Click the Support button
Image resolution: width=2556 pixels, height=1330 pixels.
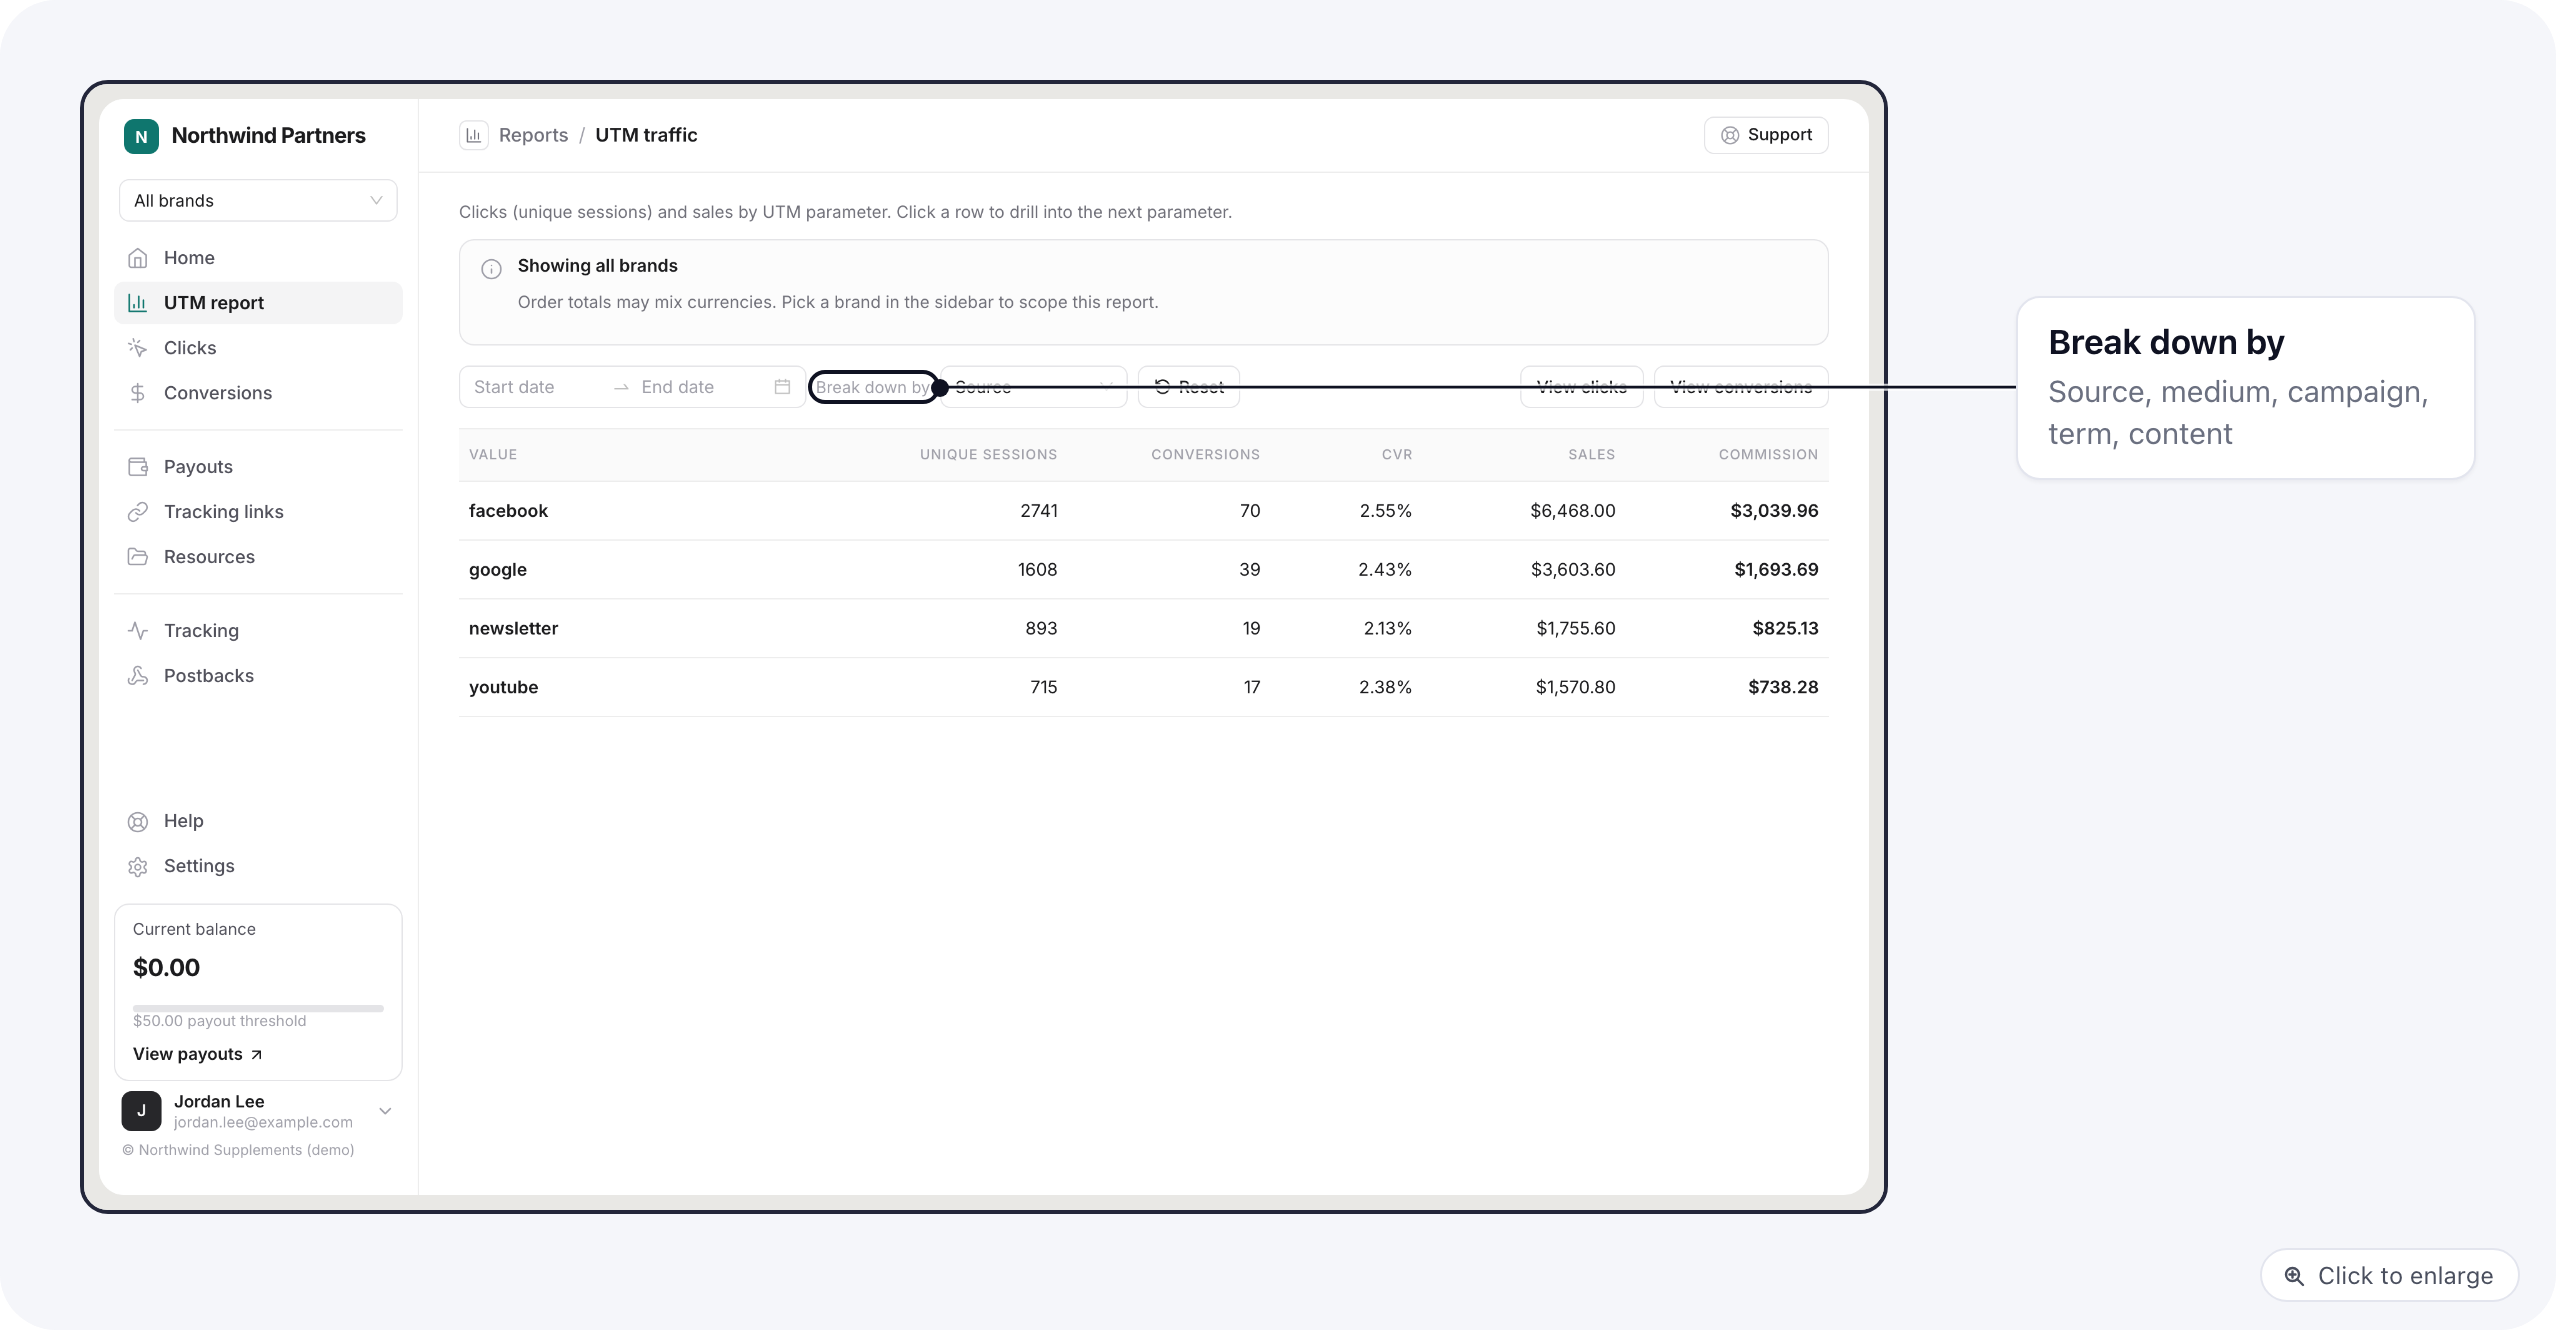(1766, 135)
